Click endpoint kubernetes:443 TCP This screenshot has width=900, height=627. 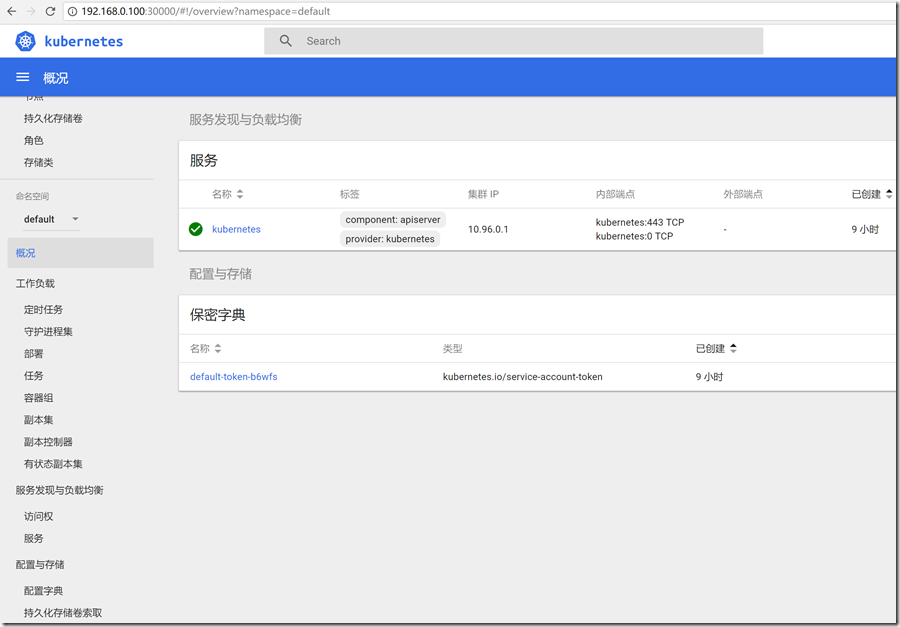click(x=640, y=222)
